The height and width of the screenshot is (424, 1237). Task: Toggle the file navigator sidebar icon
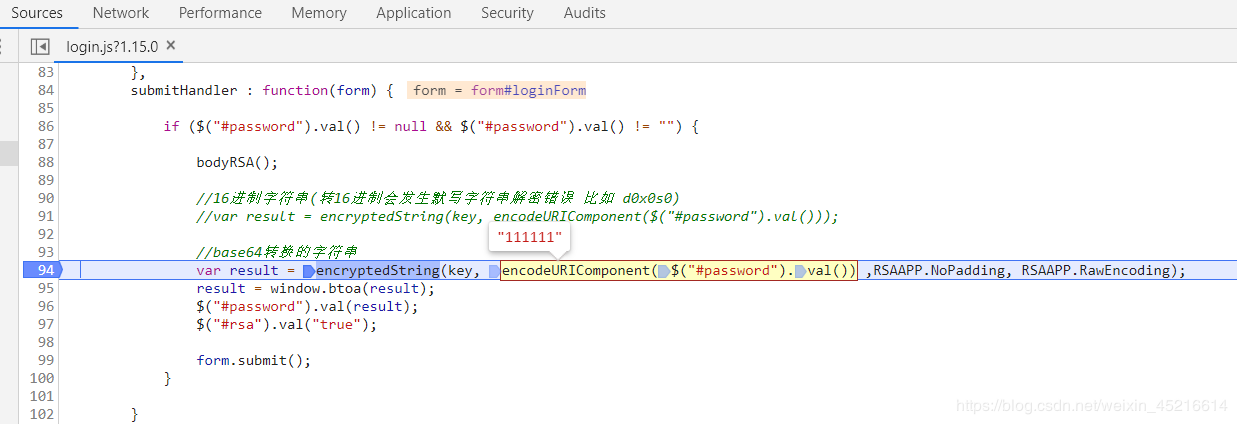(40, 47)
